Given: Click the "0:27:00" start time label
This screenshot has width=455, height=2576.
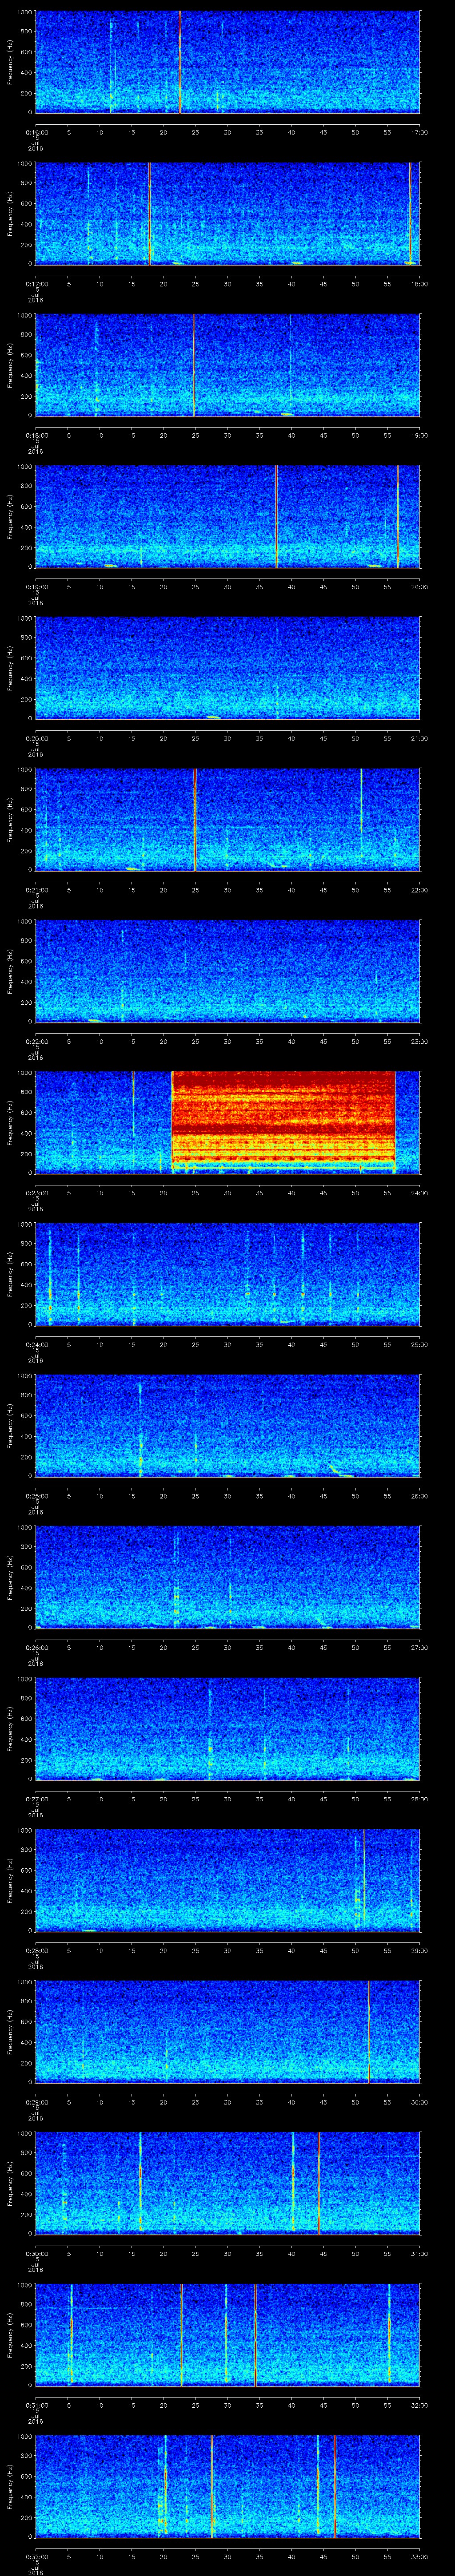Looking at the screenshot, I should coord(36,1799).
